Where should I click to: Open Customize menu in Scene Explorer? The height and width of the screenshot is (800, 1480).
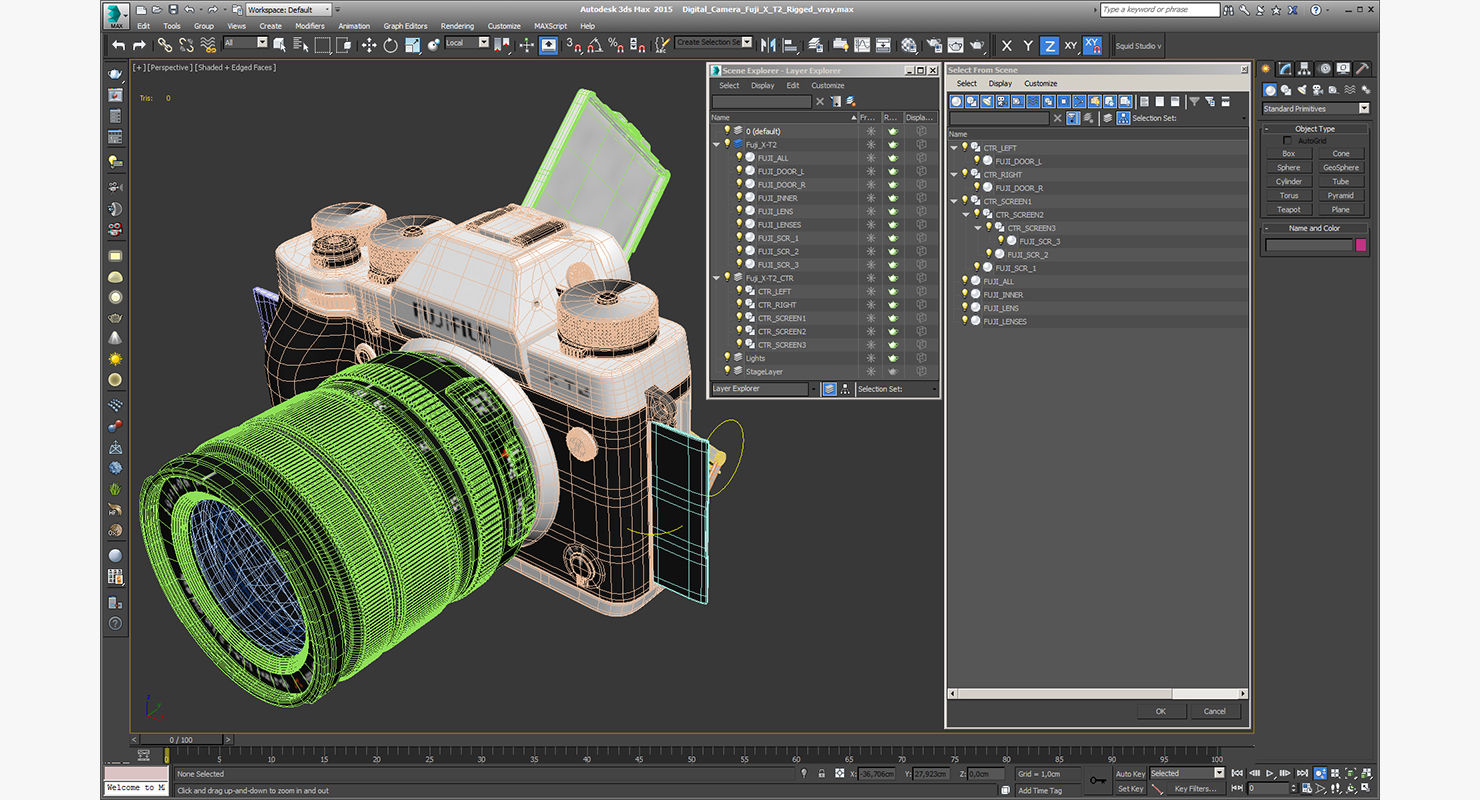pyautogui.click(x=827, y=86)
